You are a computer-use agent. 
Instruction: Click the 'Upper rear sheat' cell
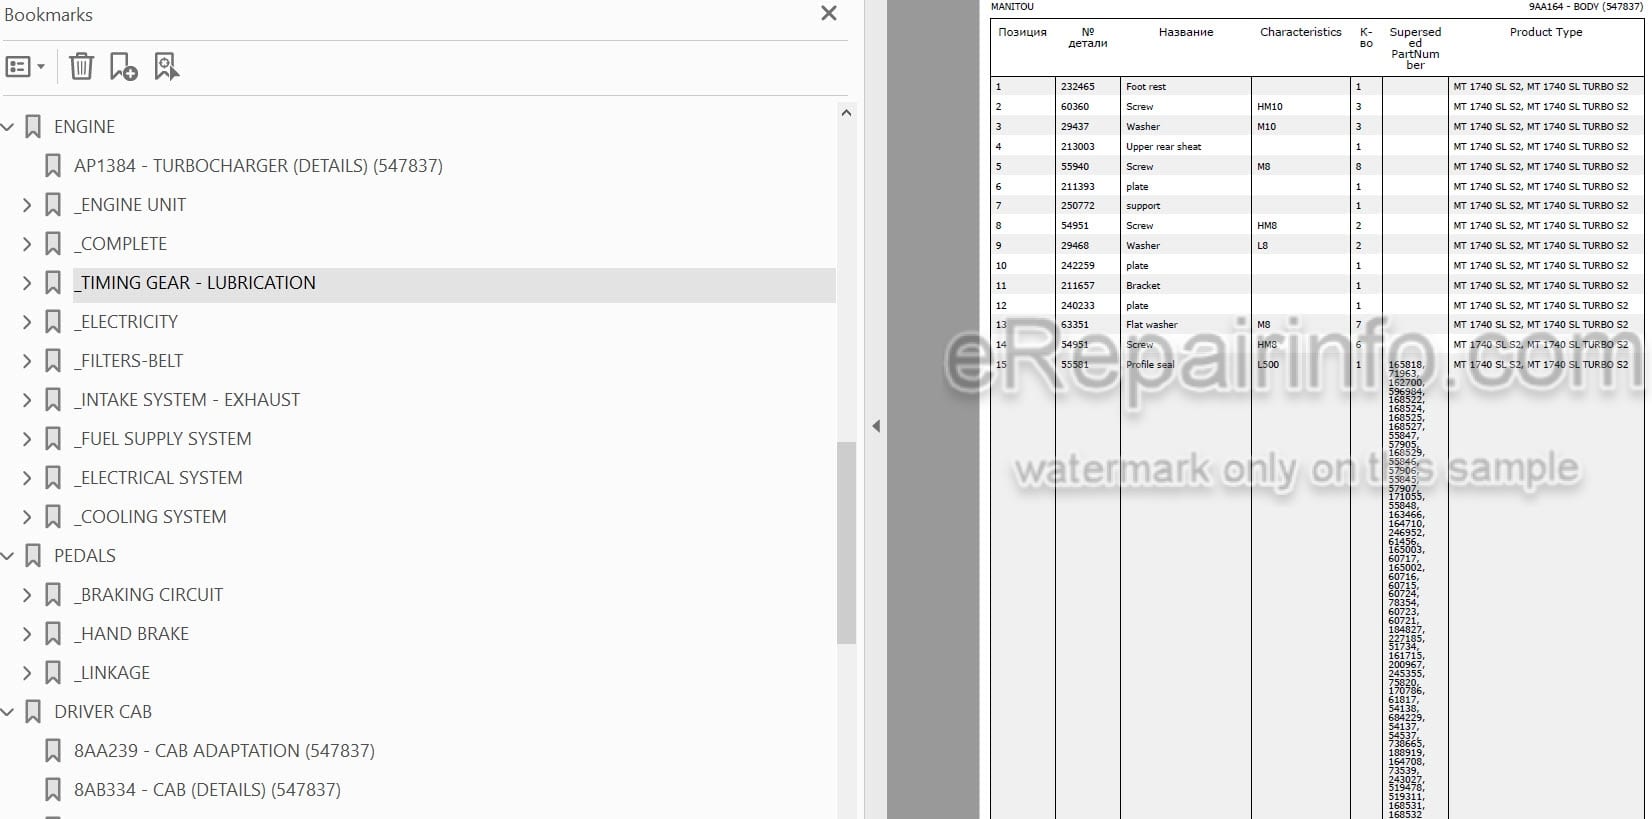pyautogui.click(x=1185, y=147)
